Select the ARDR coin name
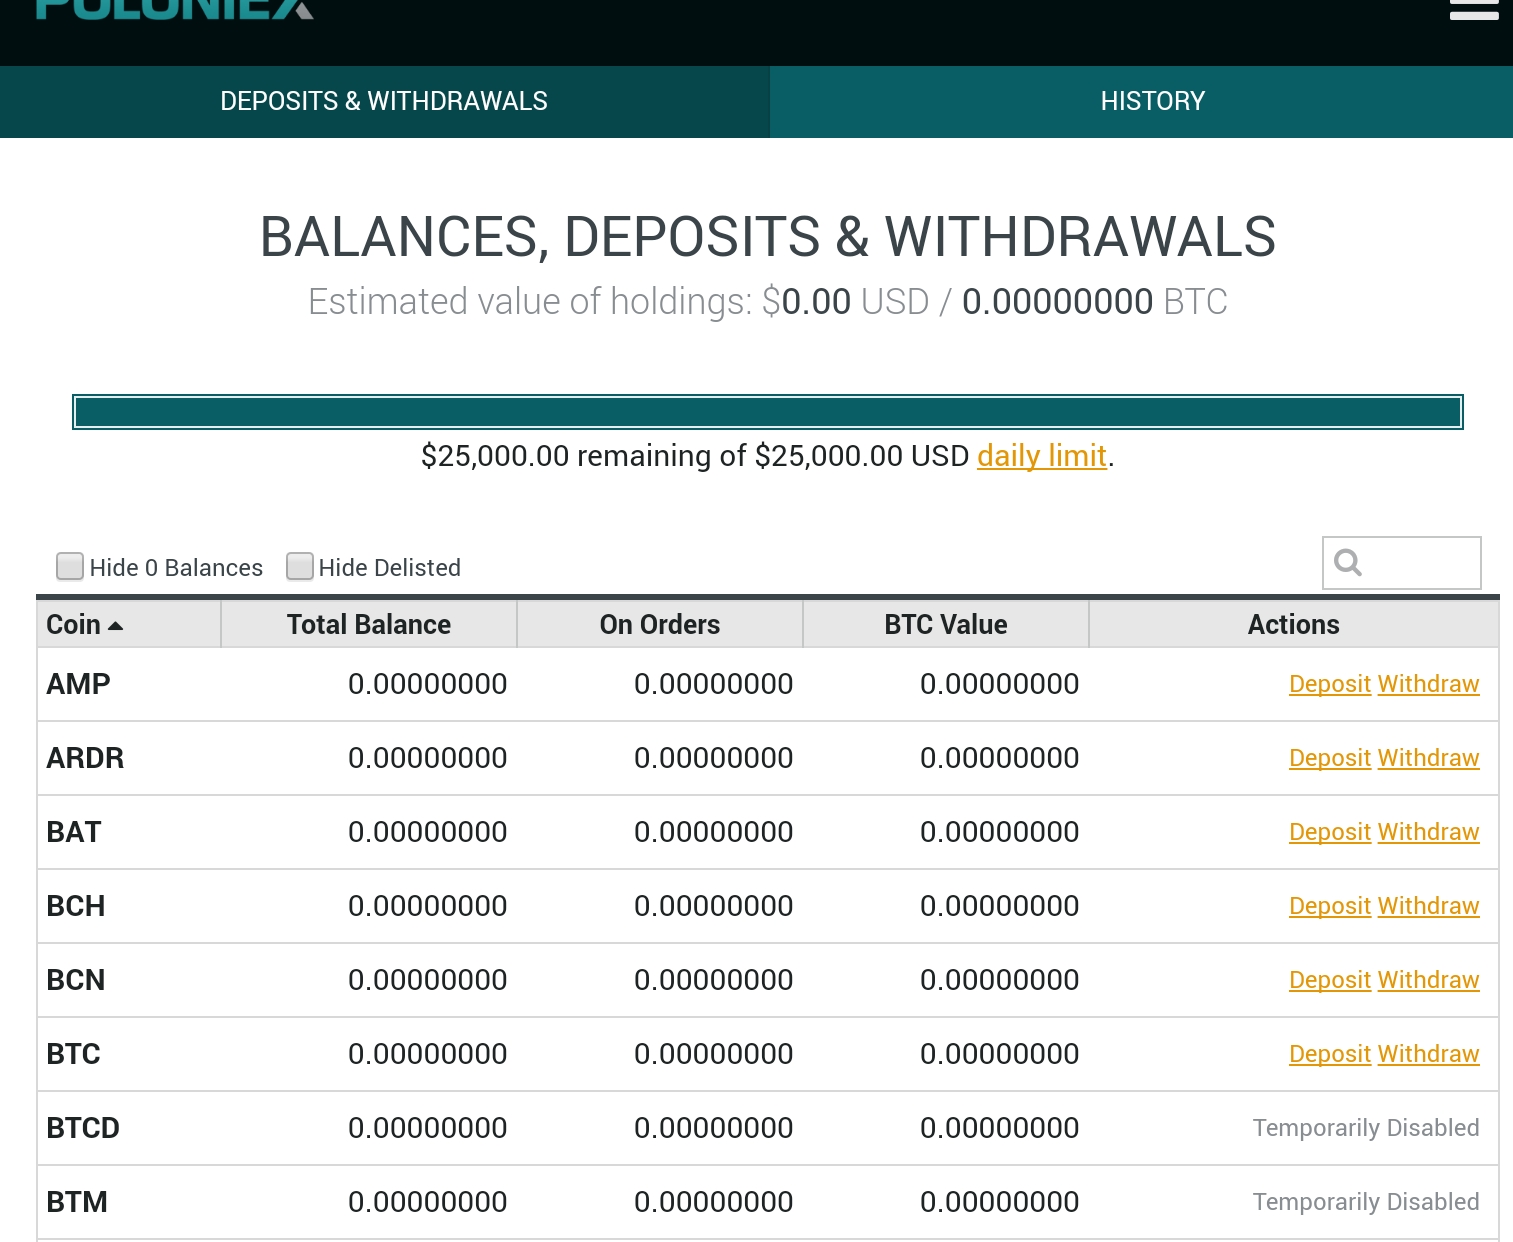Image resolution: width=1513 pixels, height=1242 pixels. (85, 758)
